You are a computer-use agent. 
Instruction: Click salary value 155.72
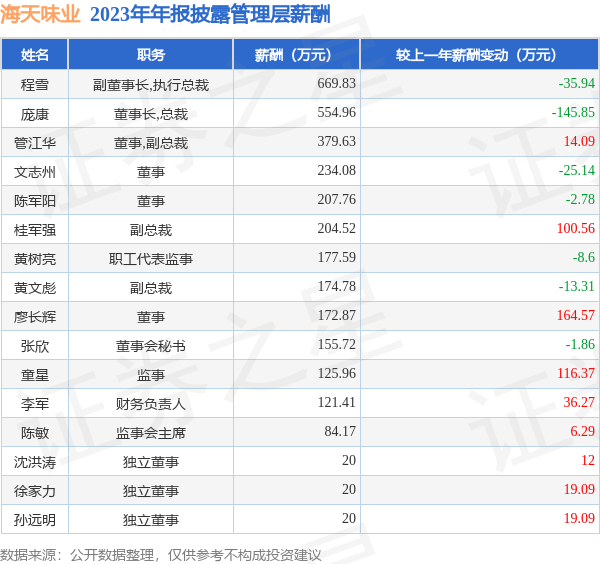(x=336, y=344)
